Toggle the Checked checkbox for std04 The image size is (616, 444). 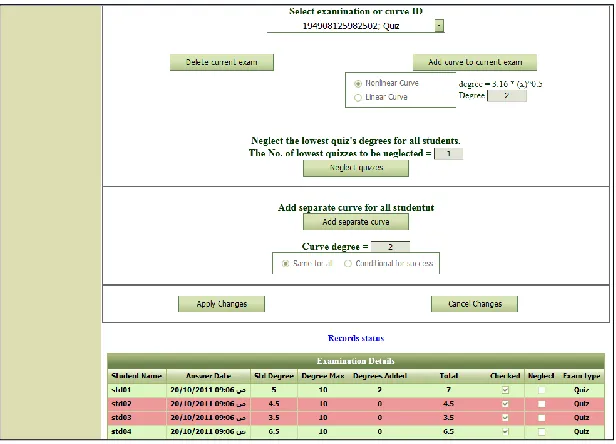pos(505,431)
